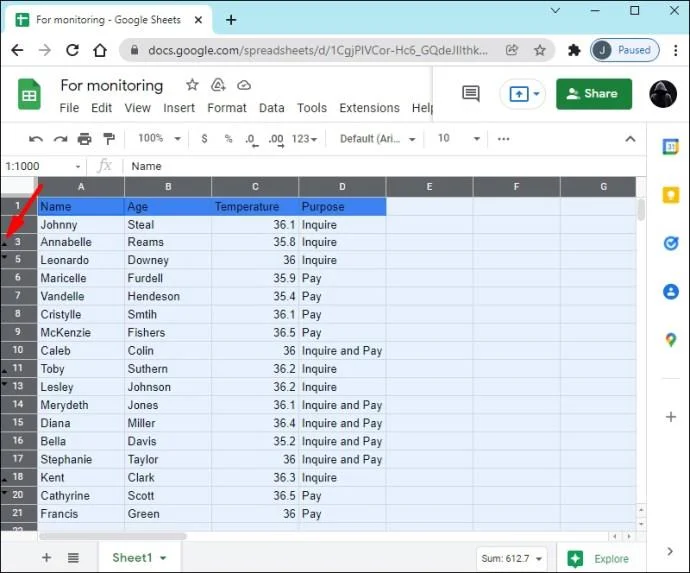The image size is (690, 573).
Task: Open Google Maps side panel
Action: tap(671, 339)
